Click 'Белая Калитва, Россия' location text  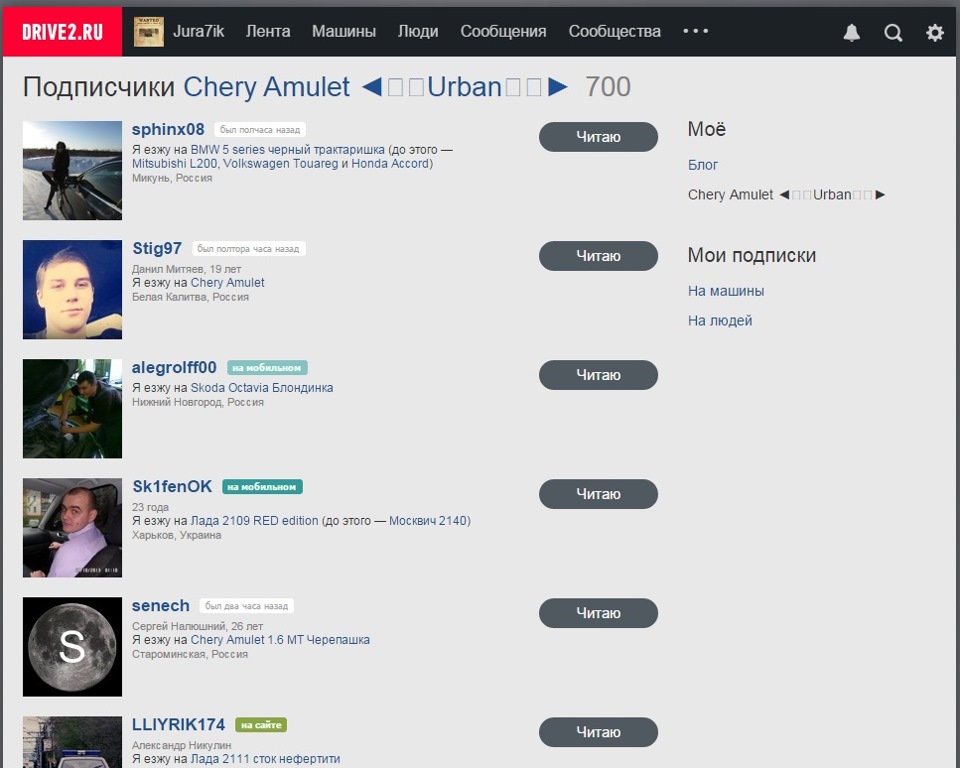click(190, 296)
